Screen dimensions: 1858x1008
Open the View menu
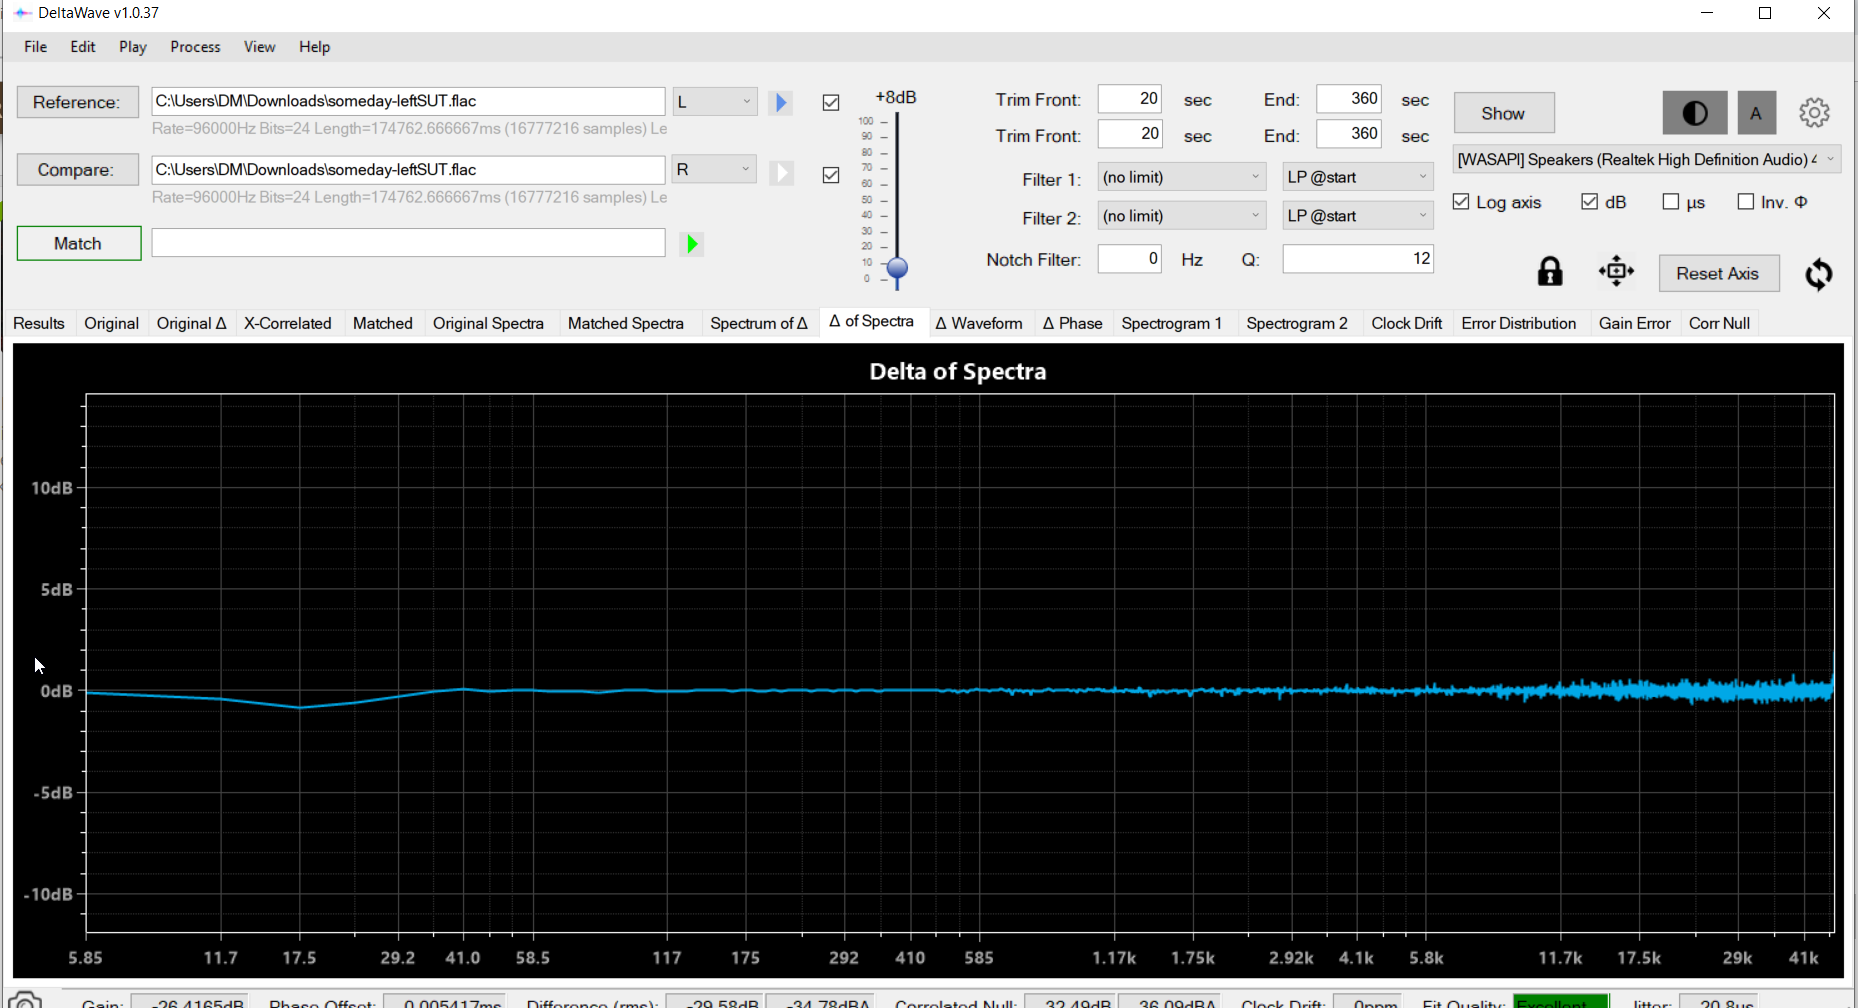point(259,47)
